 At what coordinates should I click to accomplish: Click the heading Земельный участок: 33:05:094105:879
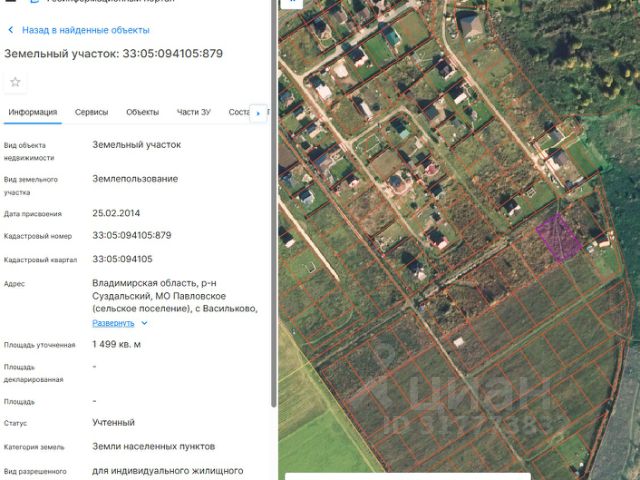[113, 54]
